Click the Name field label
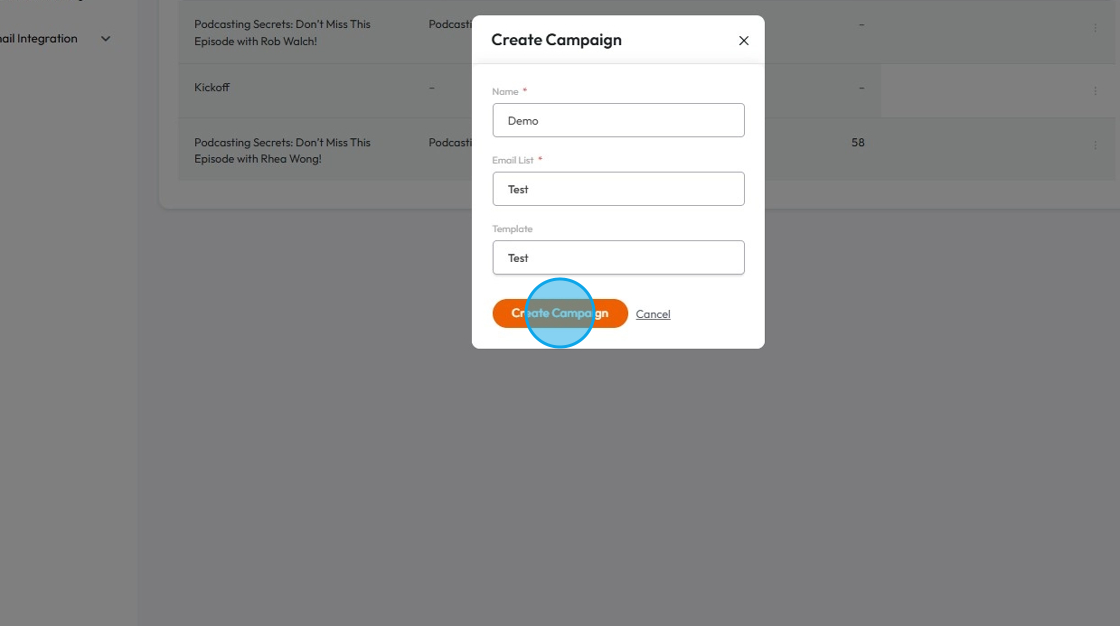The image size is (1120, 626). coord(505,92)
